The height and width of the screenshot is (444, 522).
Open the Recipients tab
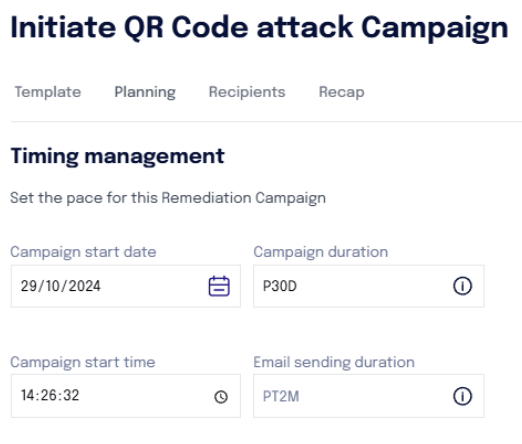pyautogui.click(x=247, y=92)
